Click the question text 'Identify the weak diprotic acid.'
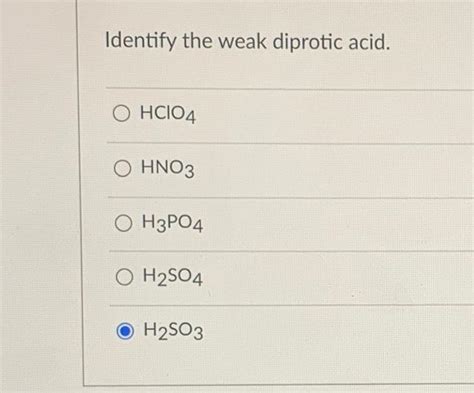 247,42
